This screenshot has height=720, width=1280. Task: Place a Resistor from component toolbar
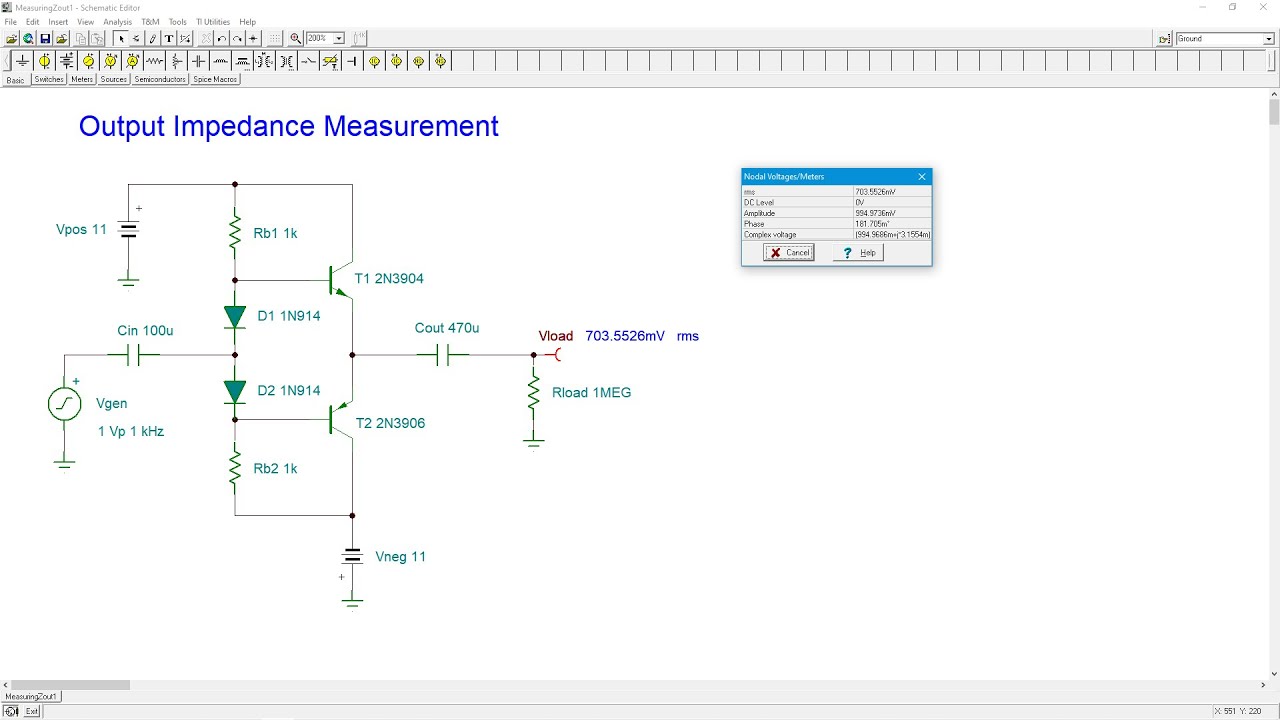point(154,61)
